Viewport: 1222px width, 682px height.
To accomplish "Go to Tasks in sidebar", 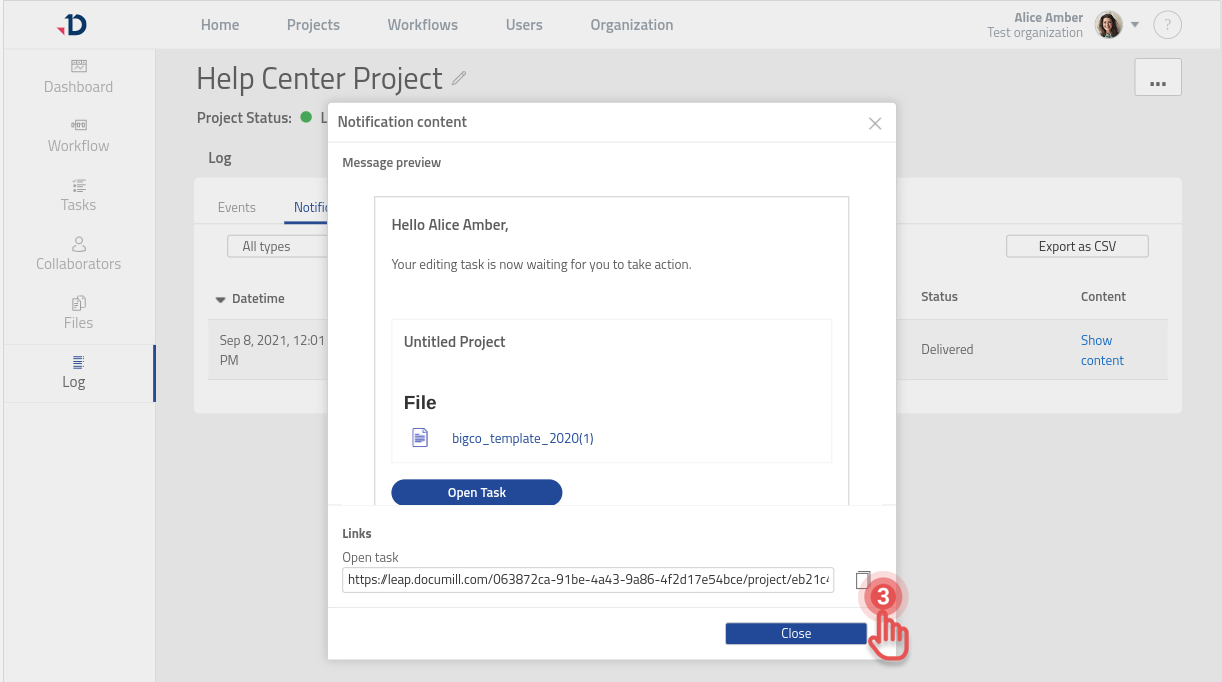I will (78, 195).
